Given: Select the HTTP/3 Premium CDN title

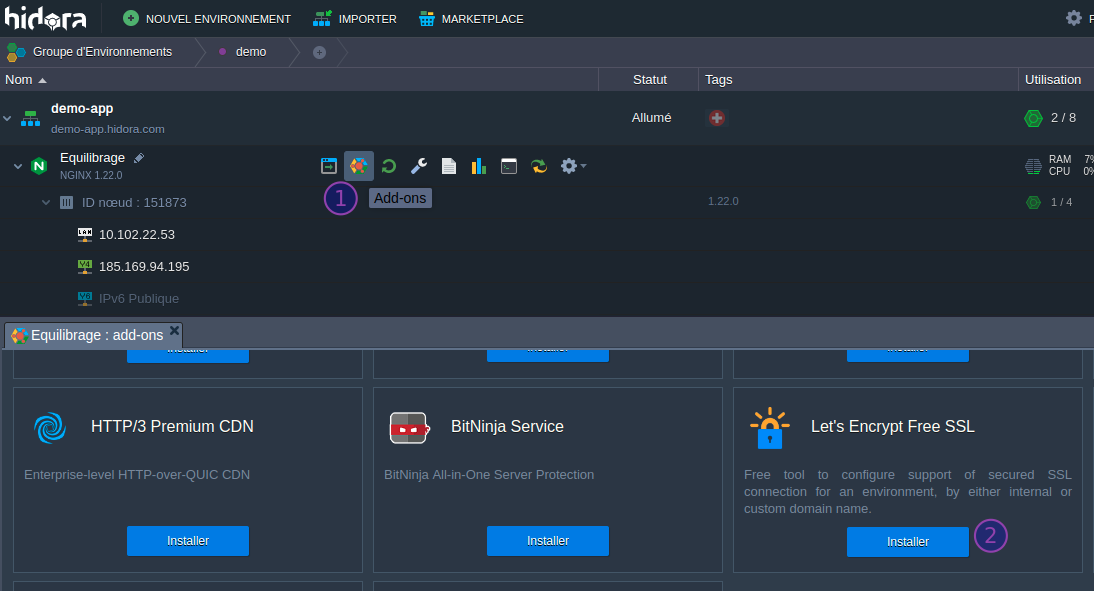Looking at the screenshot, I should pyautogui.click(x=172, y=426).
